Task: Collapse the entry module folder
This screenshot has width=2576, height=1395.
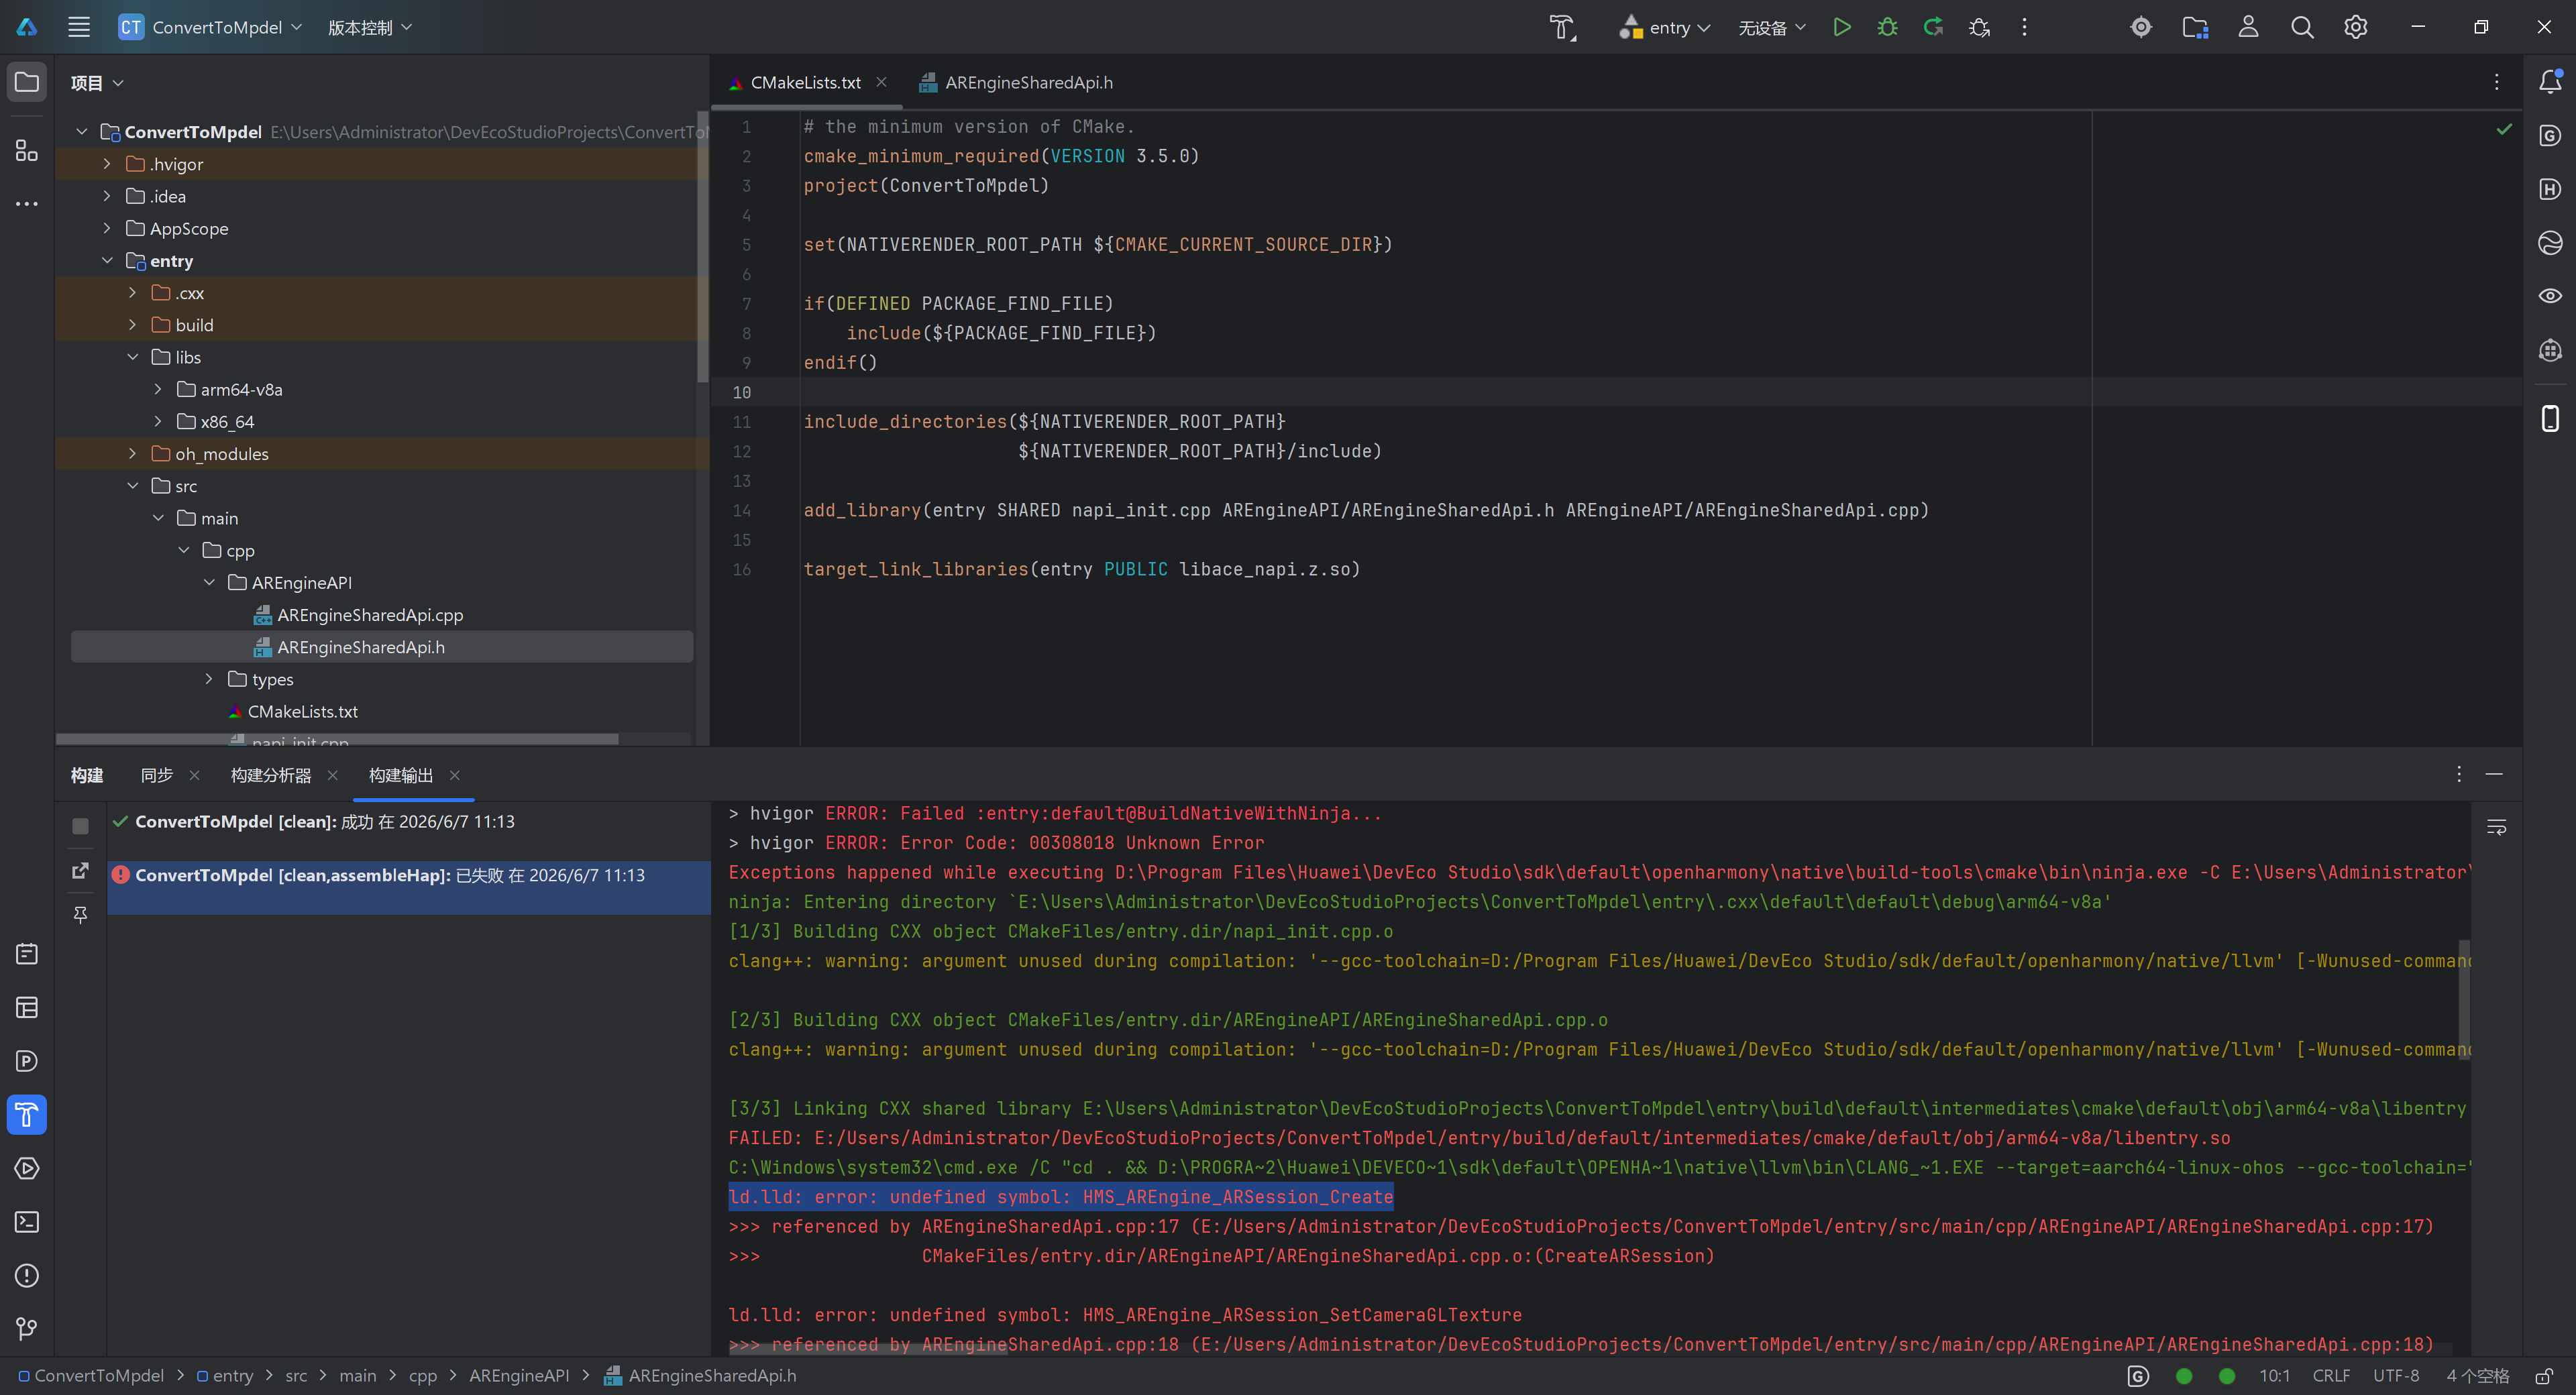Action: pyautogui.click(x=107, y=261)
